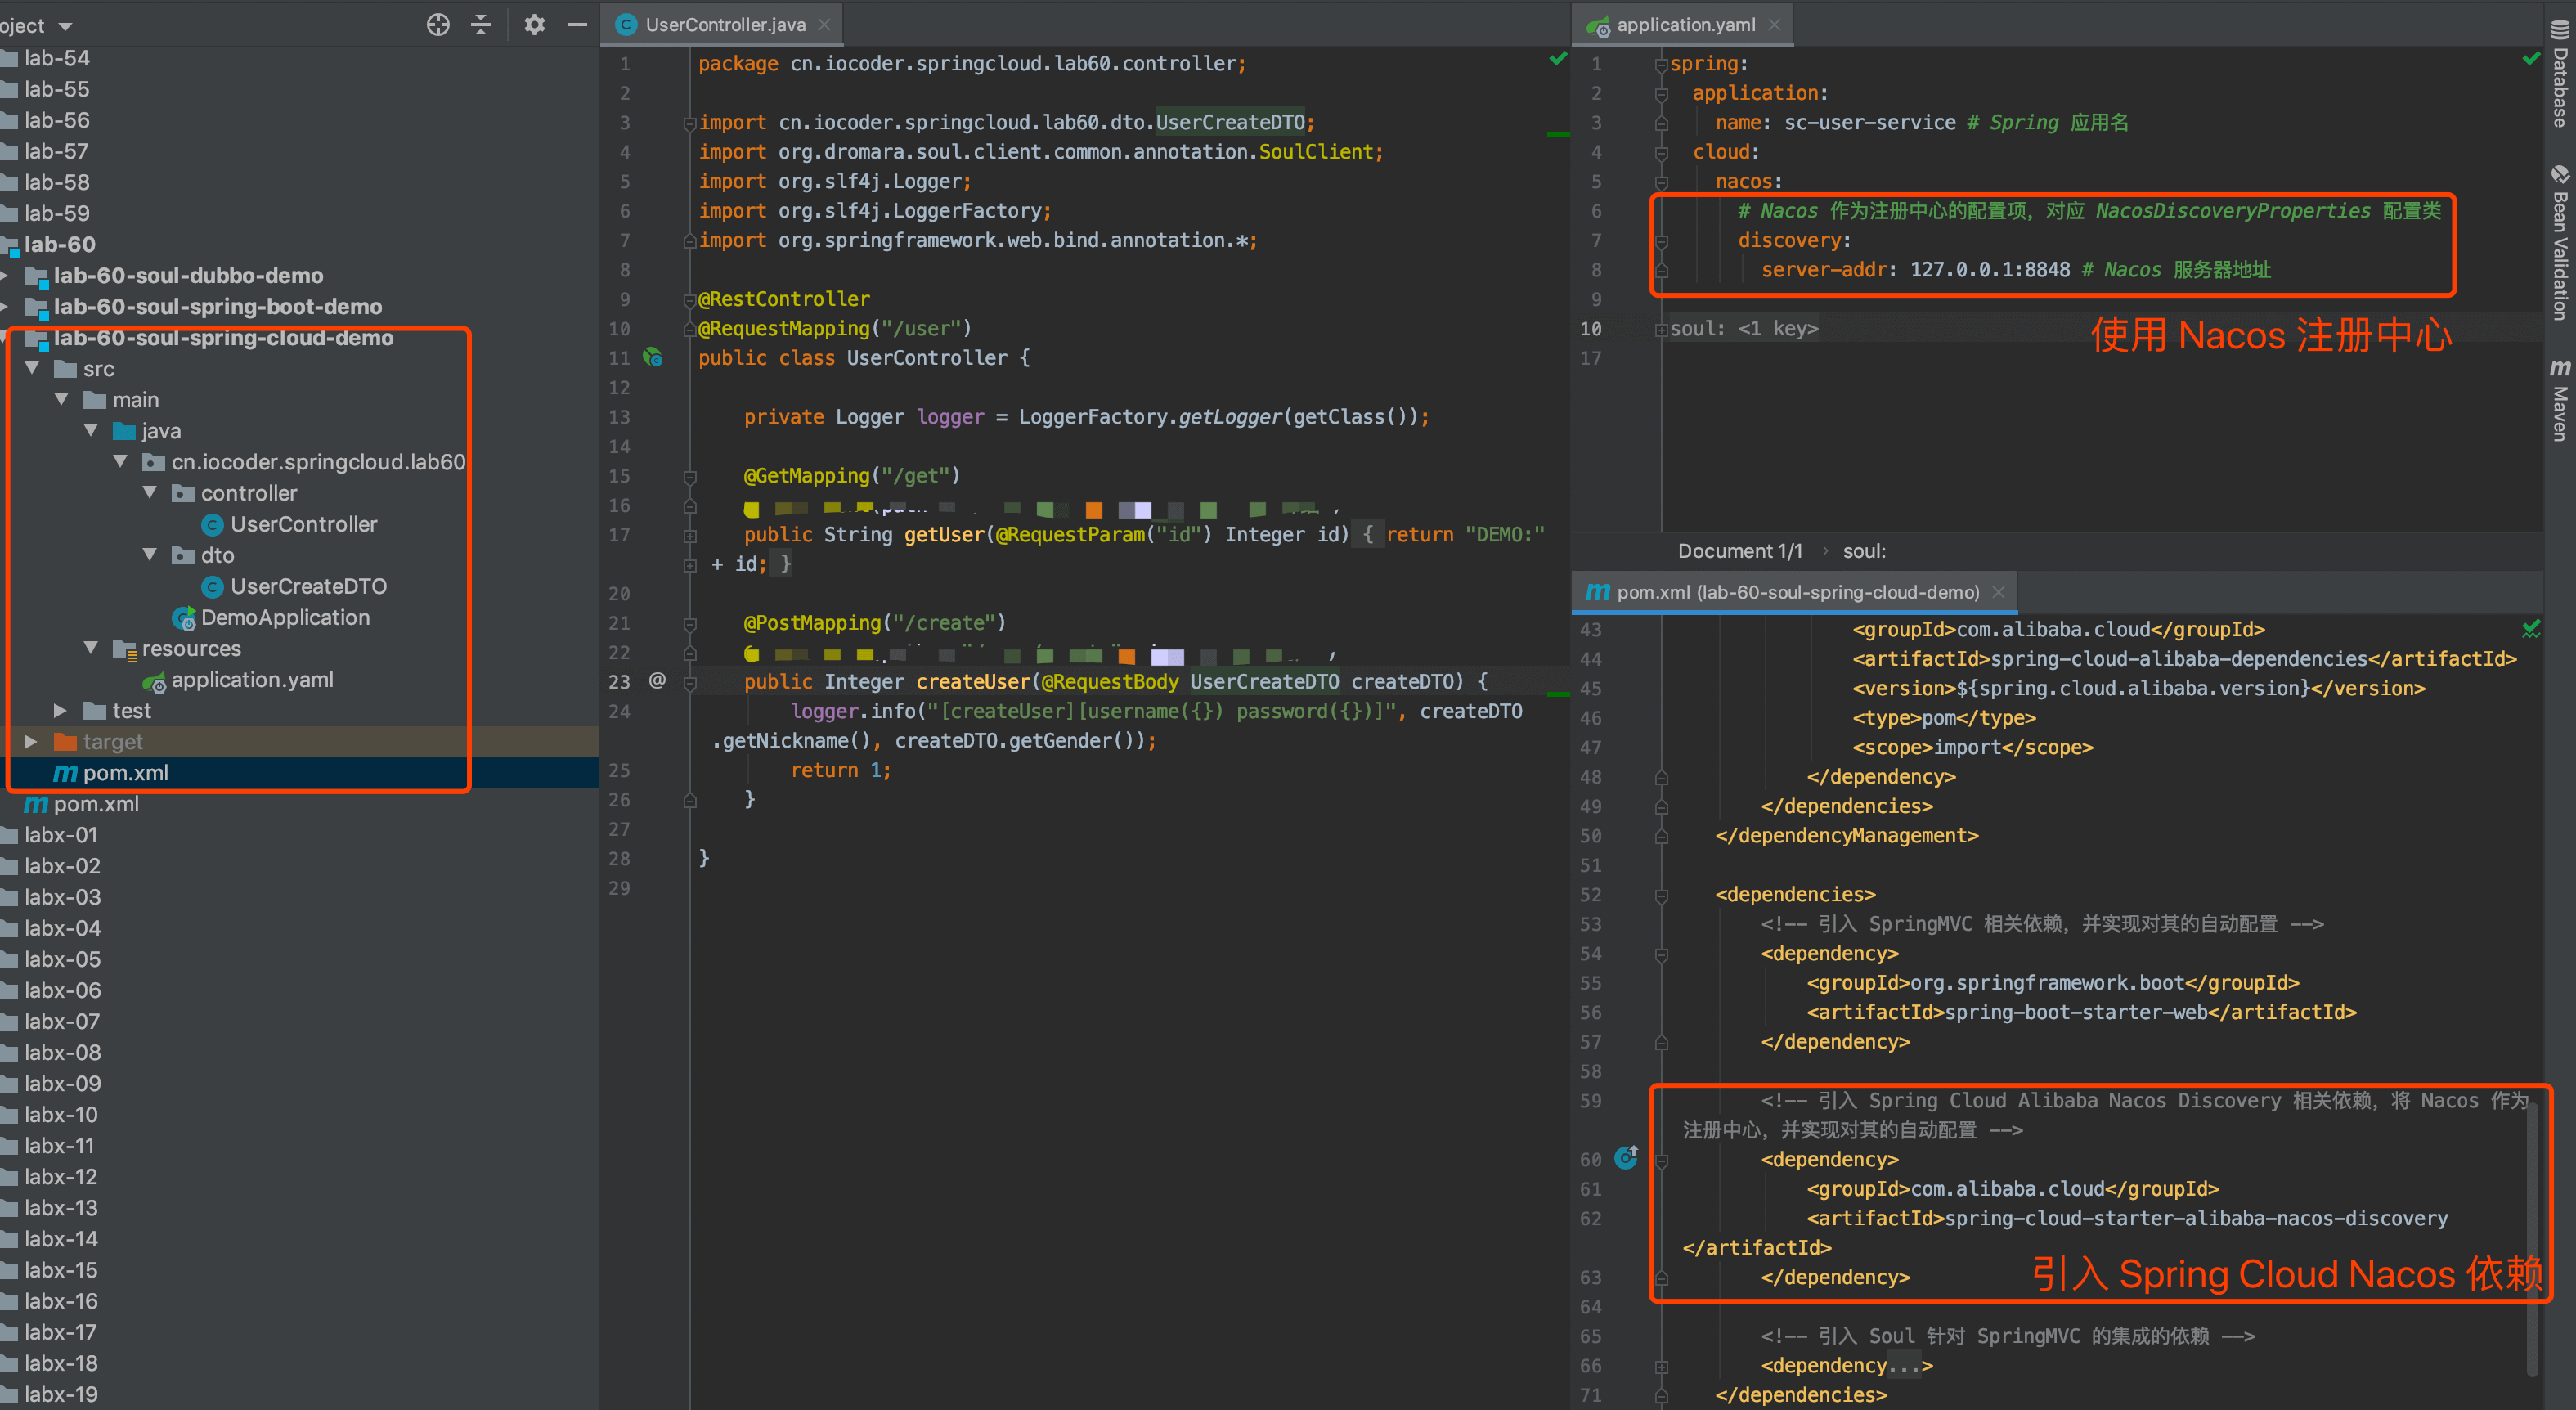Unfold the collapsed soul key in application.yaml

point(1661,329)
